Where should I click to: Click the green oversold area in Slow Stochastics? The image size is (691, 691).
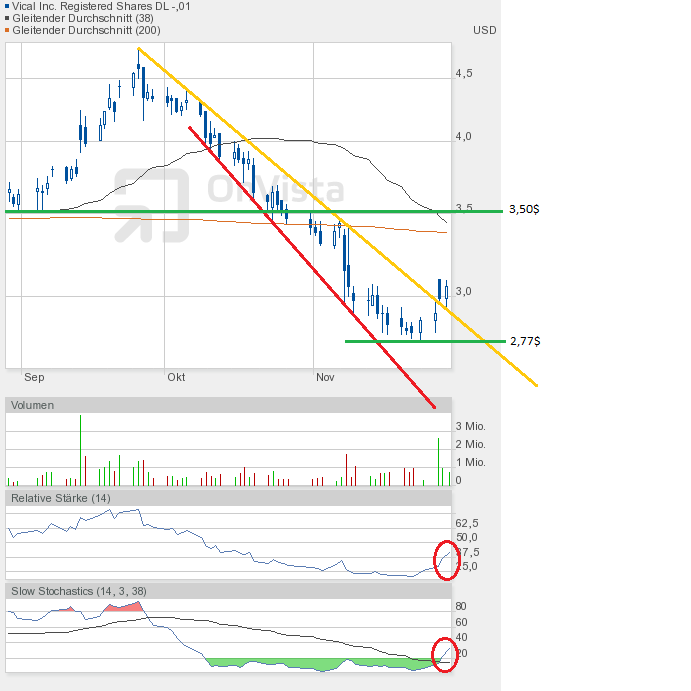point(280,663)
